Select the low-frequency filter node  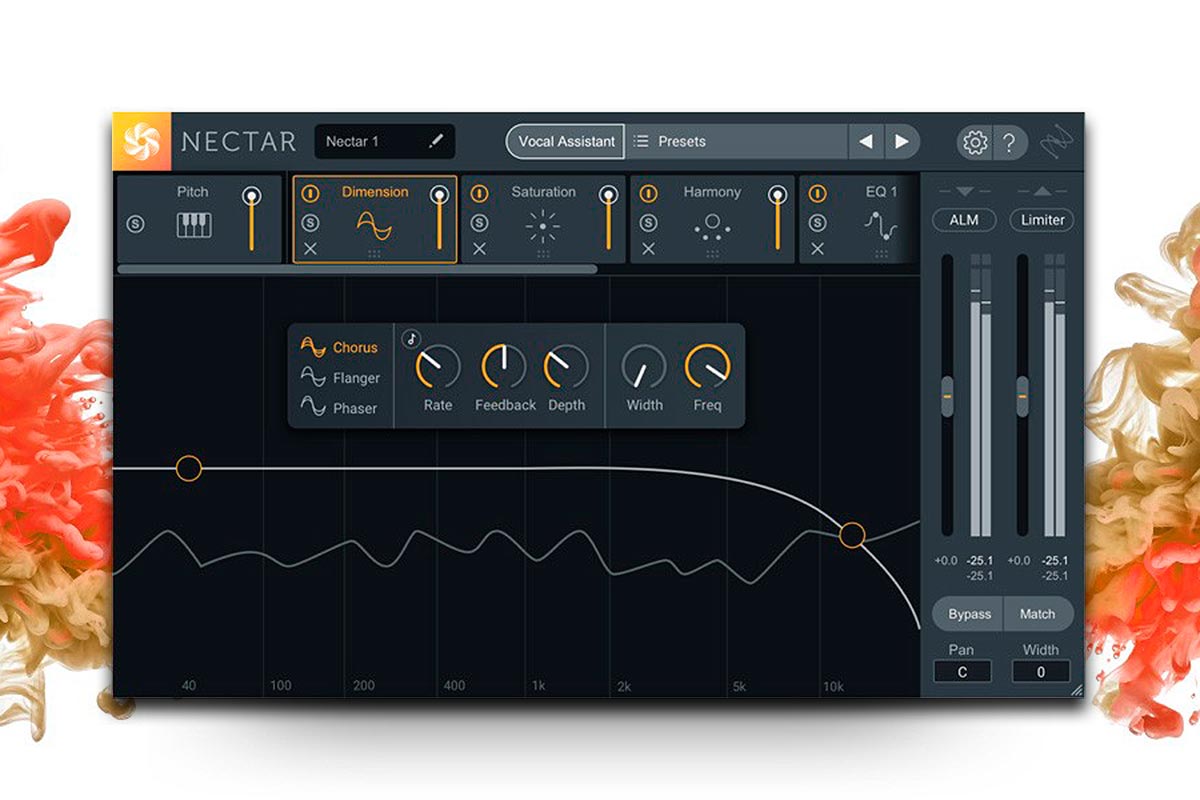pos(189,468)
